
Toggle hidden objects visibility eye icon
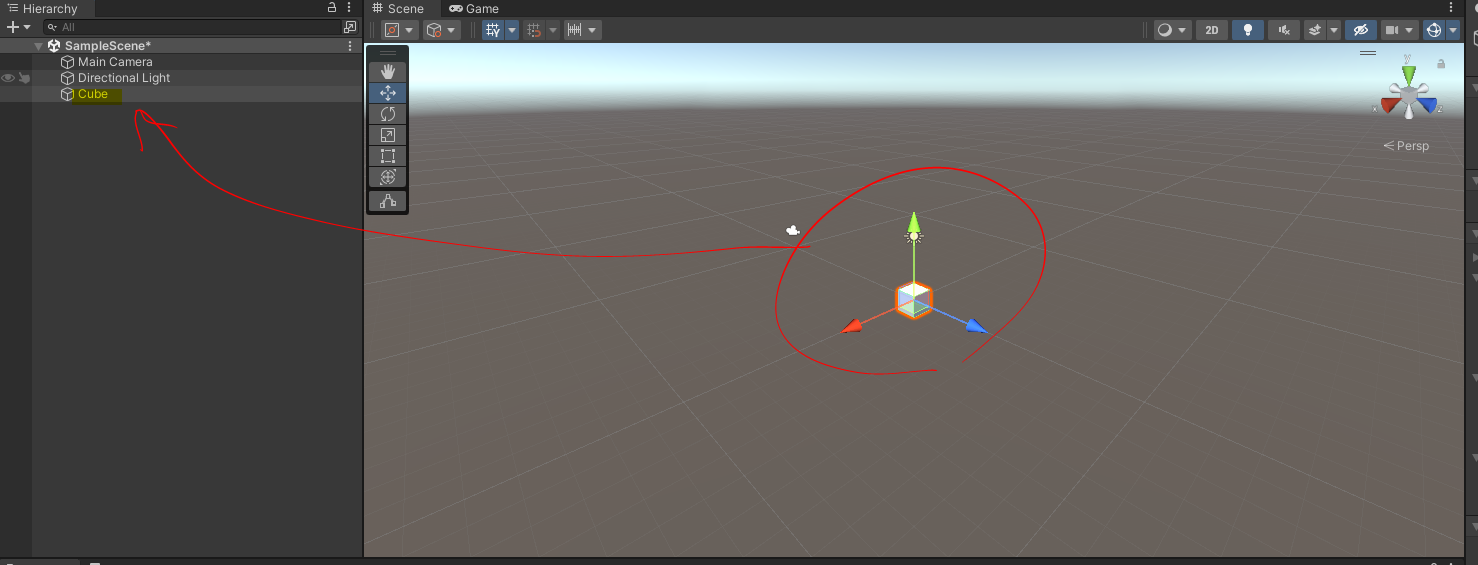pyautogui.click(x=1362, y=30)
